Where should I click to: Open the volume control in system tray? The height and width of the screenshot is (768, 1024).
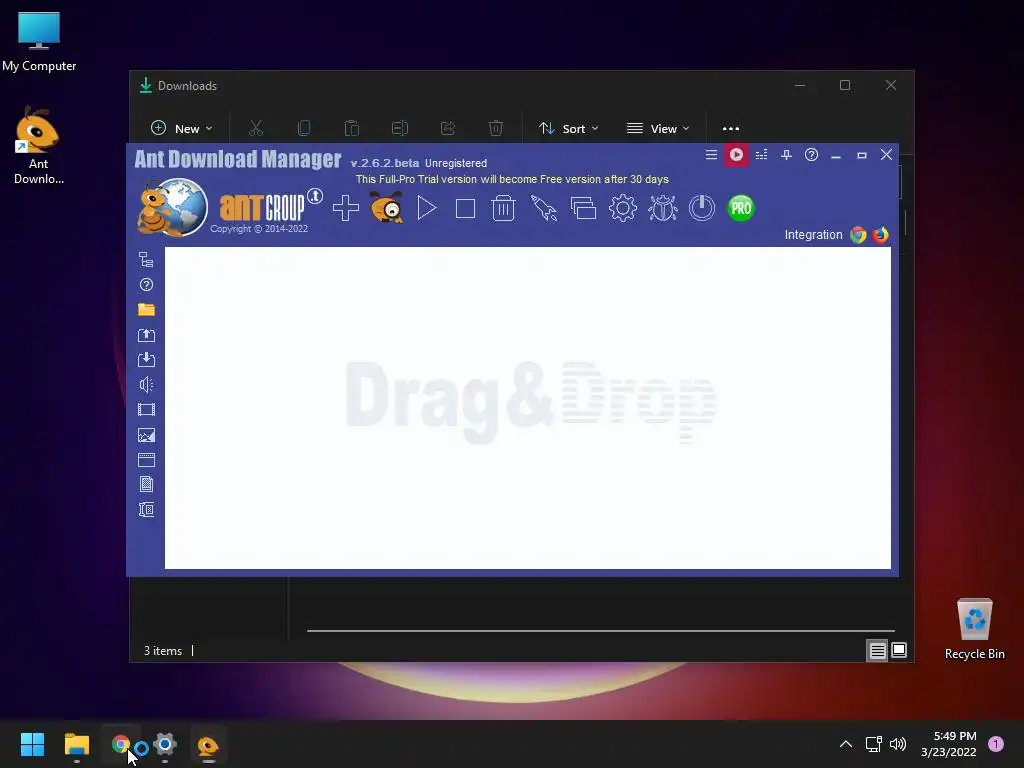pos(898,744)
